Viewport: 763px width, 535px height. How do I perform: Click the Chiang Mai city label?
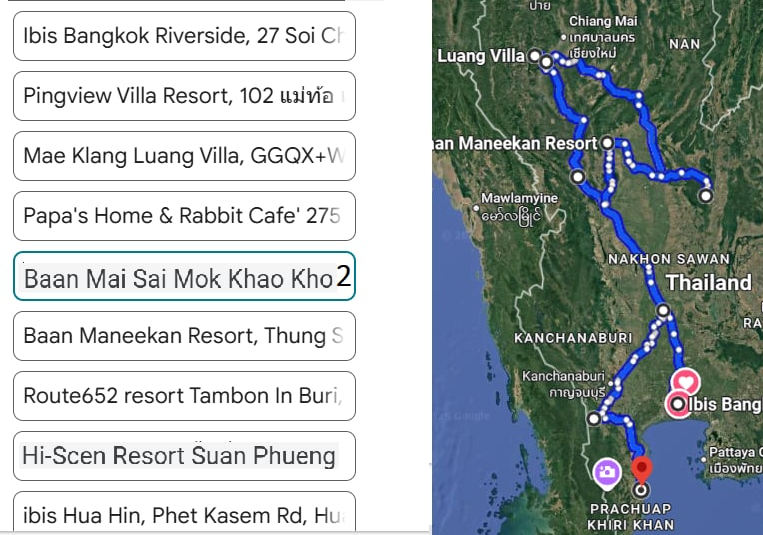pos(602,21)
